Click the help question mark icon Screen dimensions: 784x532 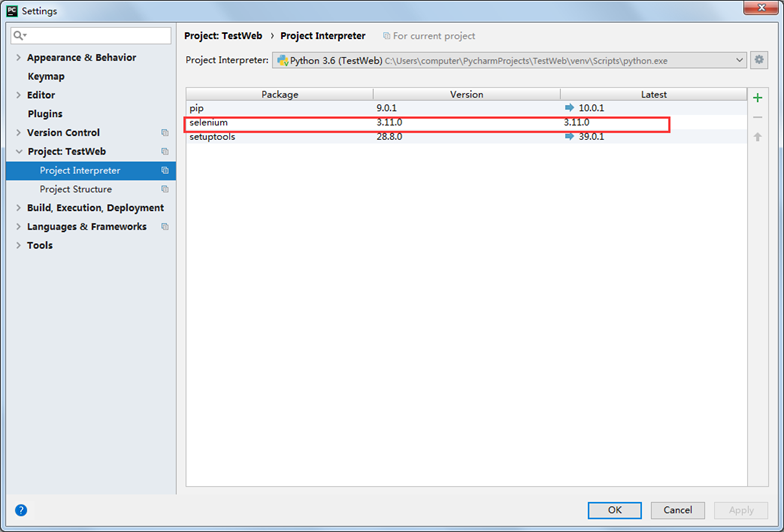21,510
